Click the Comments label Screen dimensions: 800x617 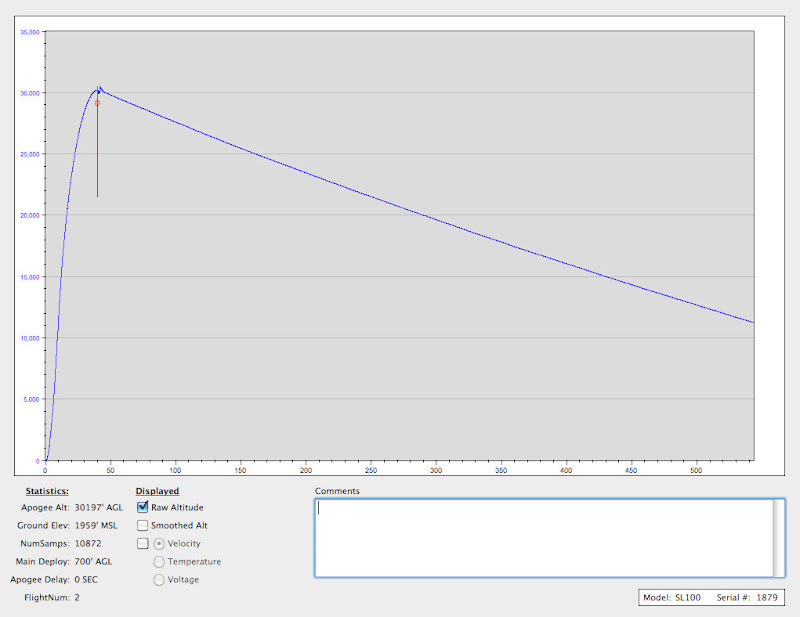[337, 491]
